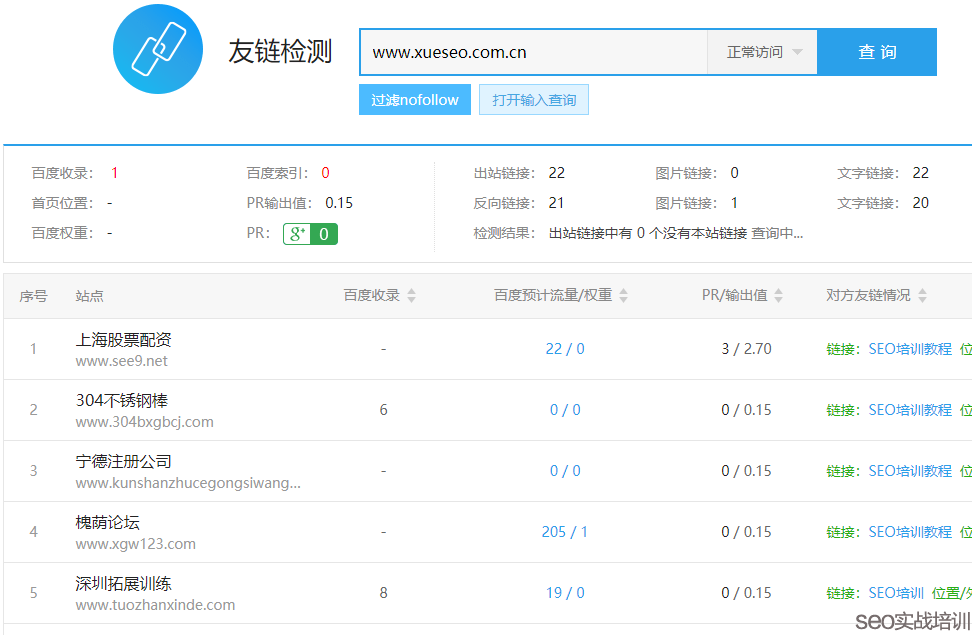The width and height of the screenshot is (972, 635).
Task: Click the blue chain-link 友链检测 logo icon
Action: tap(157, 52)
